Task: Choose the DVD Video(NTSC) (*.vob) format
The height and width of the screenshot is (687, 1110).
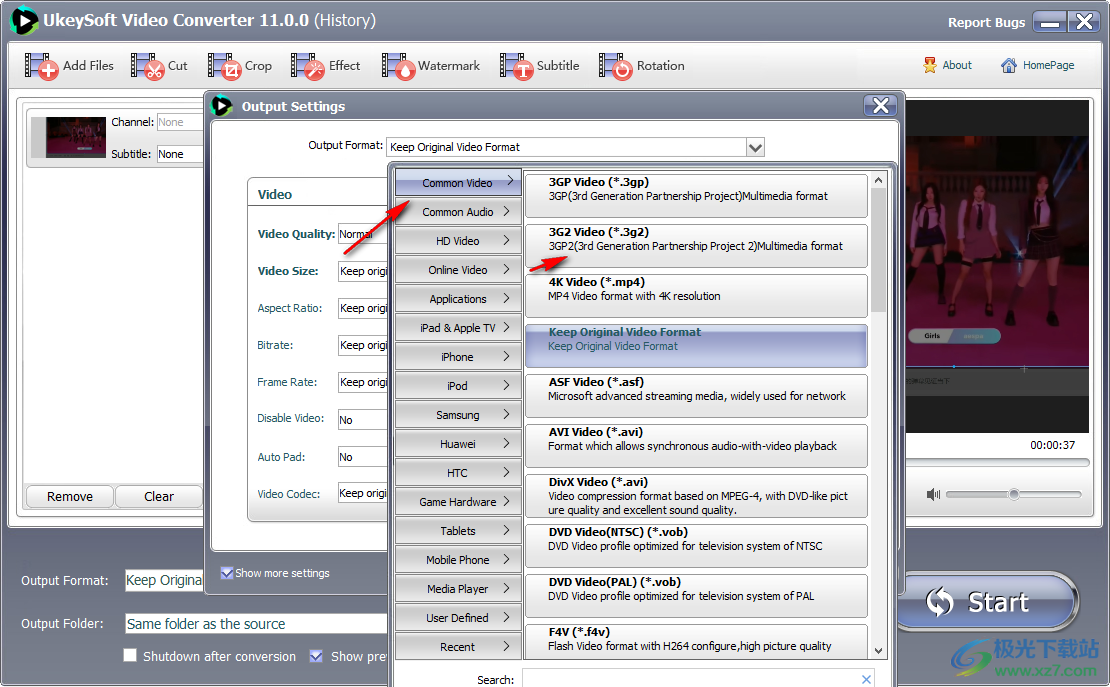Action: pos(697,545)
